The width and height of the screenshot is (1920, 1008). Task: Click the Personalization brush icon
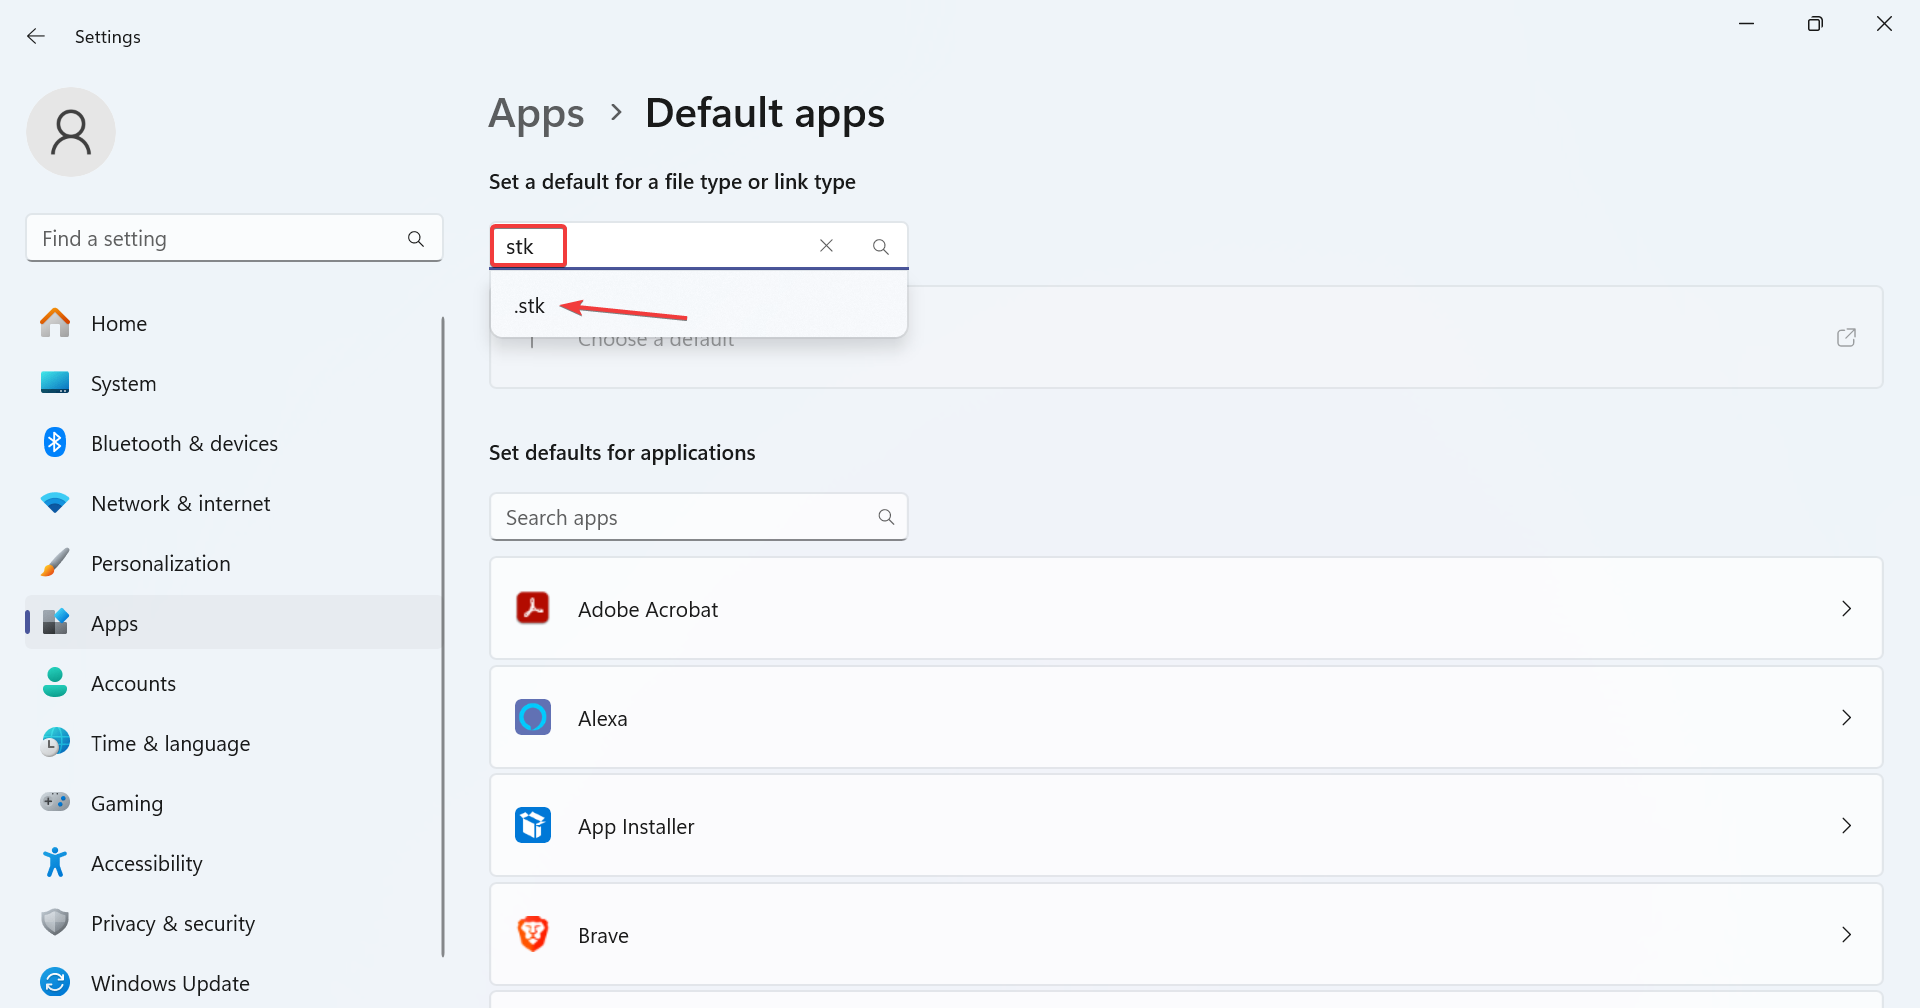tap(55, 562)
